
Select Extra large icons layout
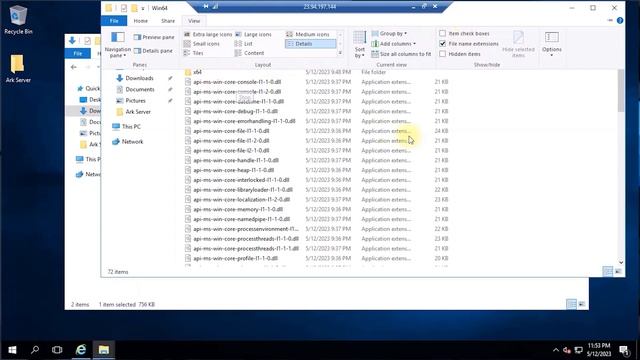coord(208,34)
